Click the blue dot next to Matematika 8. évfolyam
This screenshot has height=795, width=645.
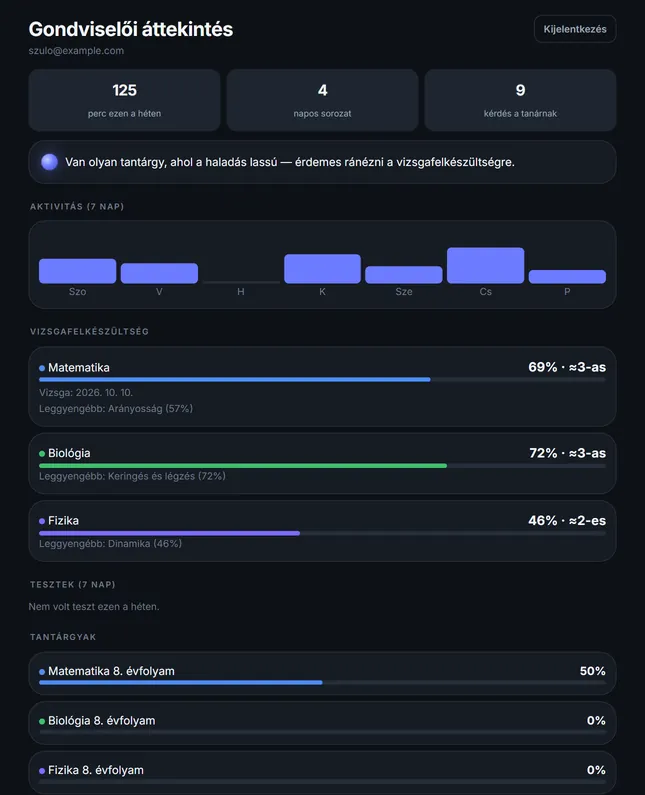42,672
